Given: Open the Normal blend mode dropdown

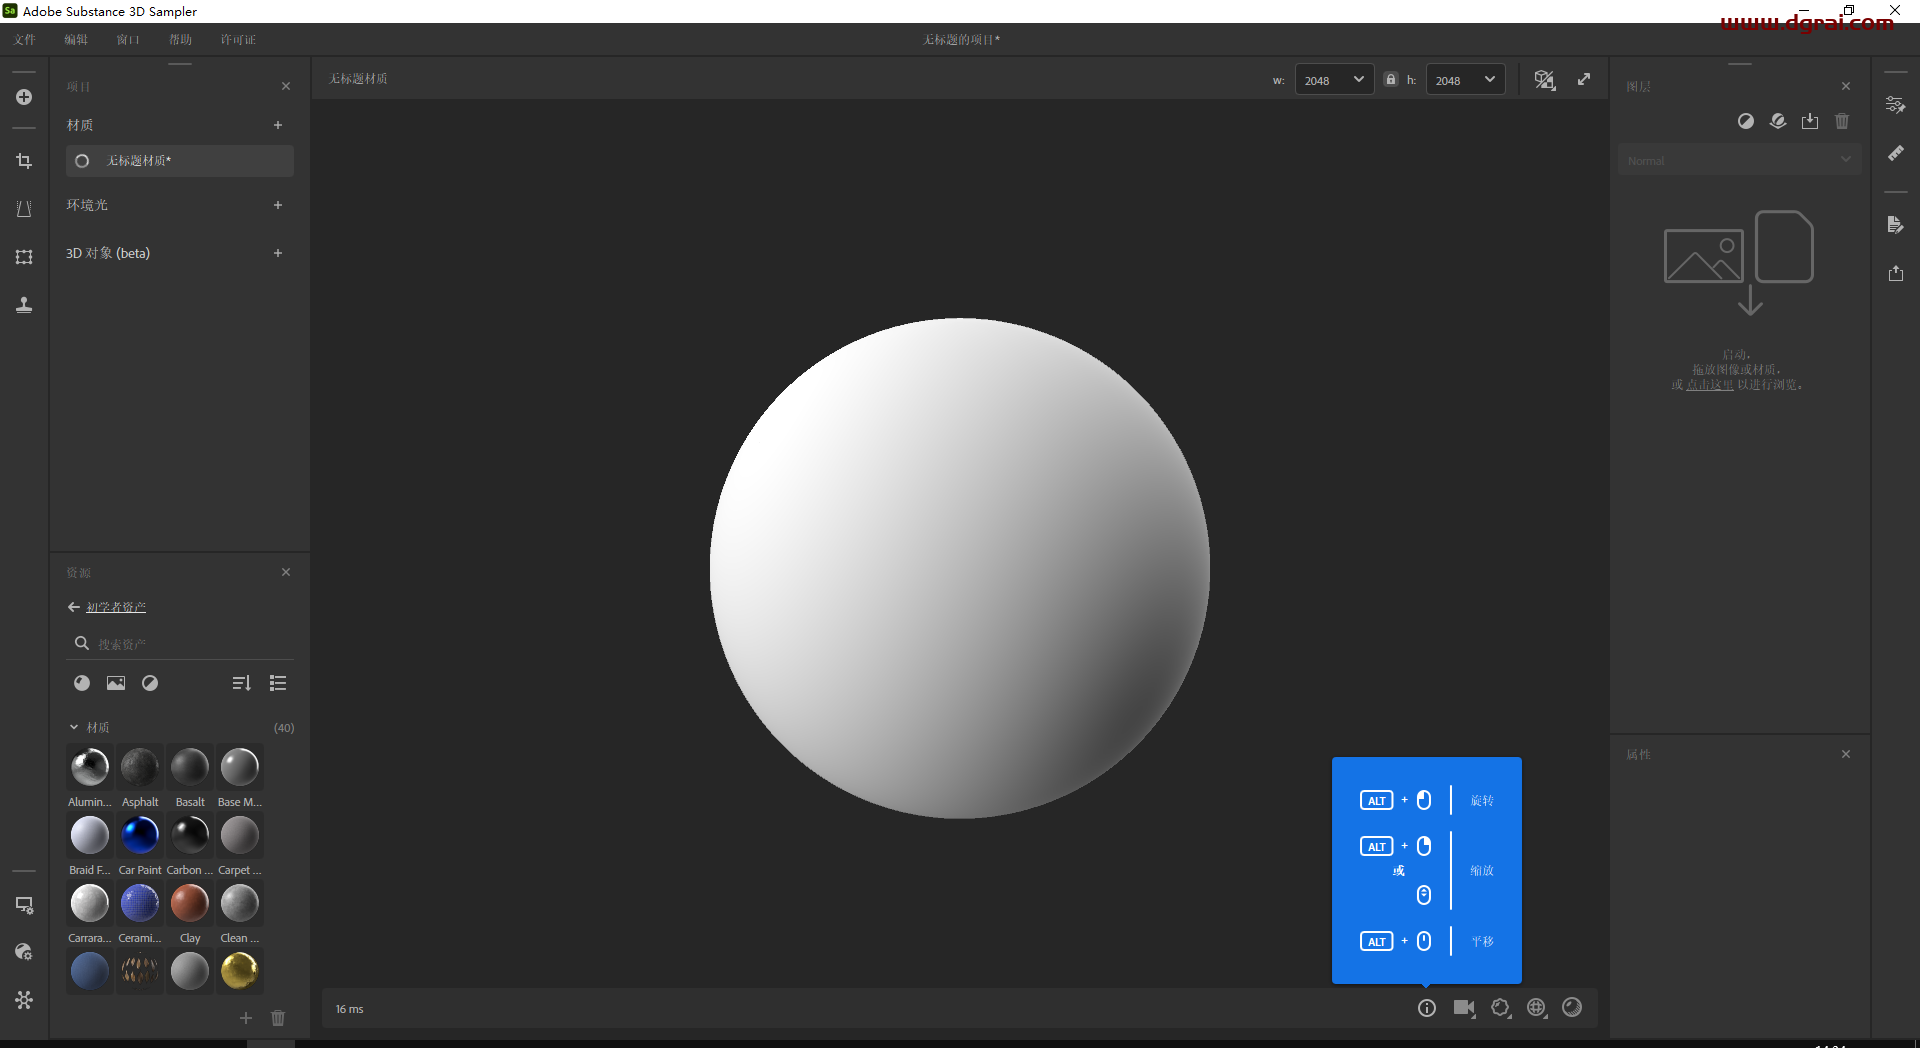Looking at the screenshot, I should click(1740, 160).
